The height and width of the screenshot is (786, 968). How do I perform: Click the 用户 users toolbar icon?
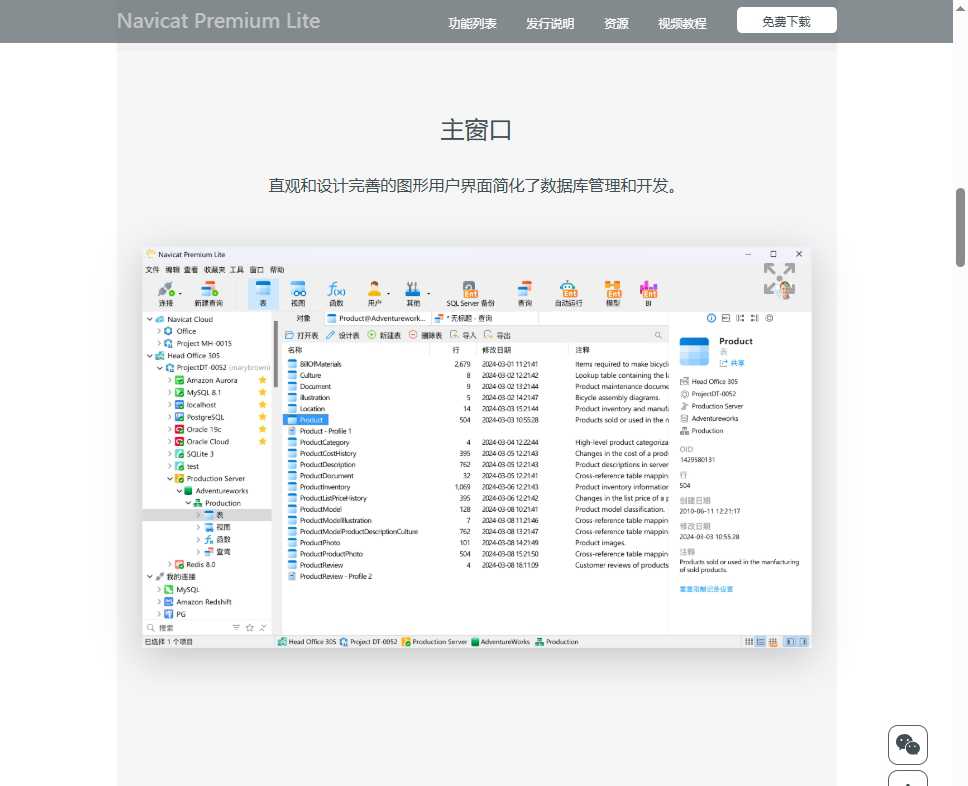click(x=374, y=293)
